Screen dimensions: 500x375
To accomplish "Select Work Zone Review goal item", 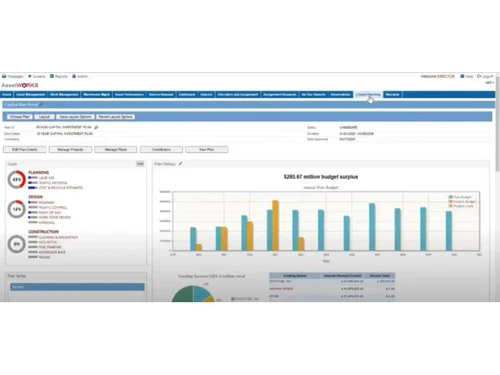I will click(55, 217).
